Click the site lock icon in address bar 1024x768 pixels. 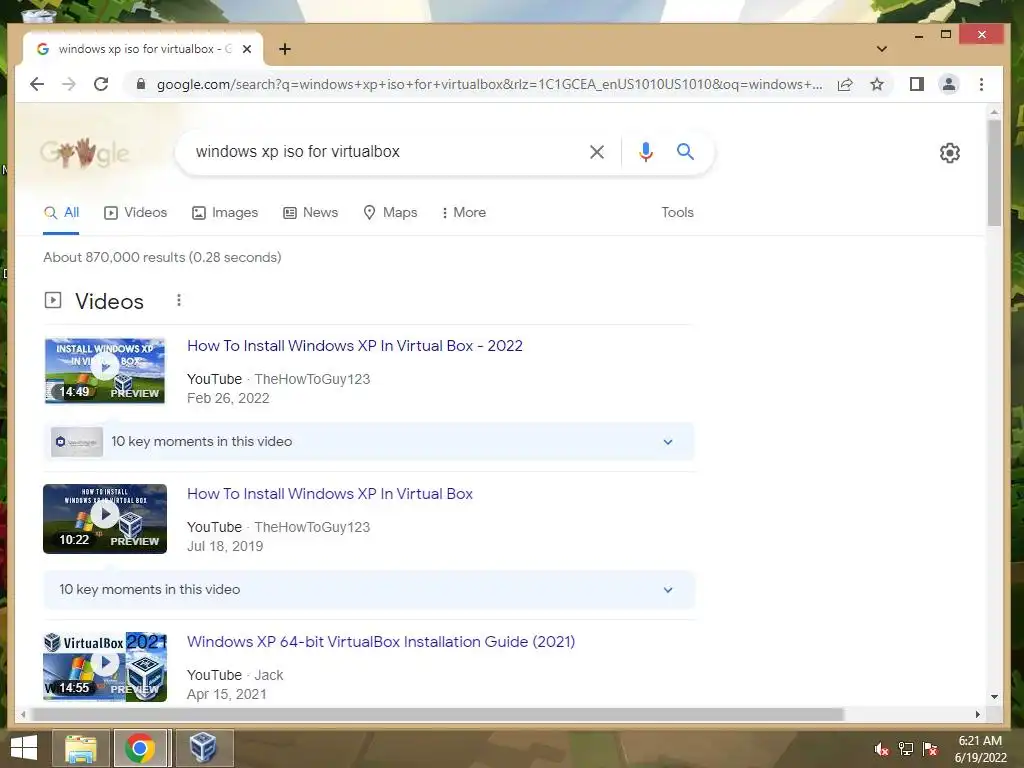(140, 84)
